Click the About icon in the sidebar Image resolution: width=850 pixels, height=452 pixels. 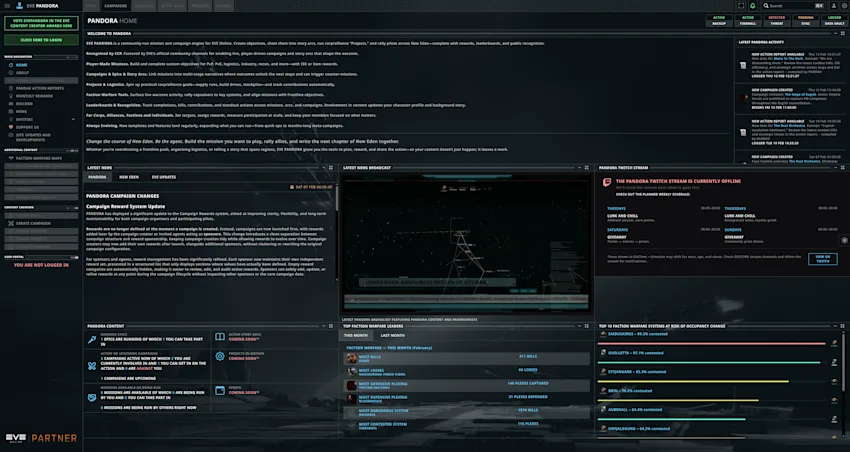pyautogui.click(x=11, y=73)
